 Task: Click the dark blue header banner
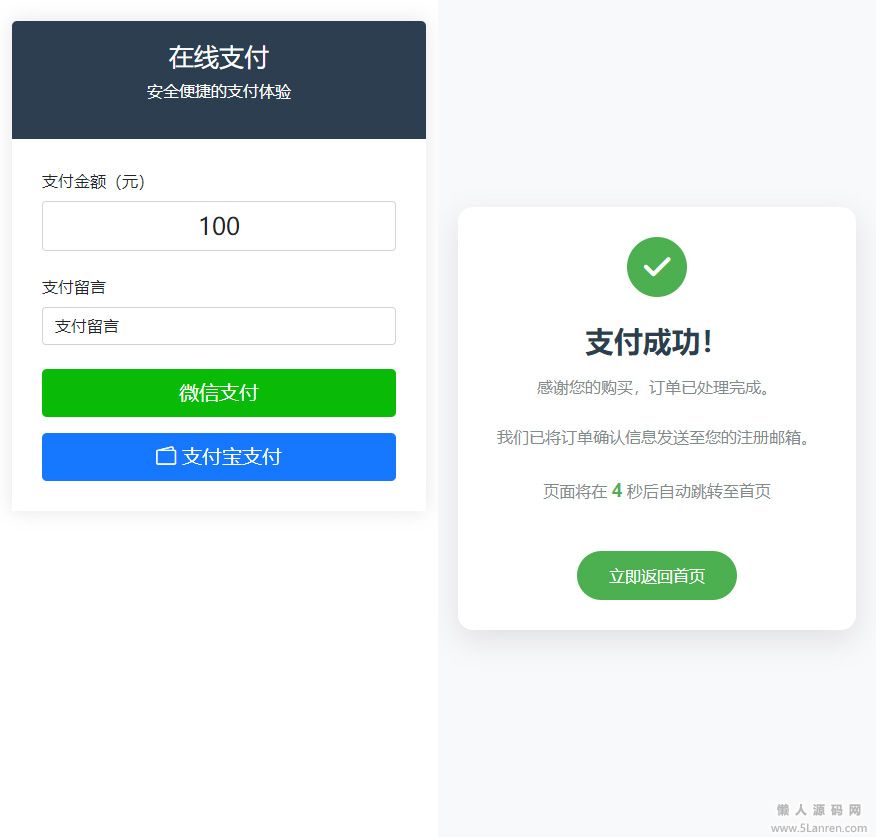point(219,80)
